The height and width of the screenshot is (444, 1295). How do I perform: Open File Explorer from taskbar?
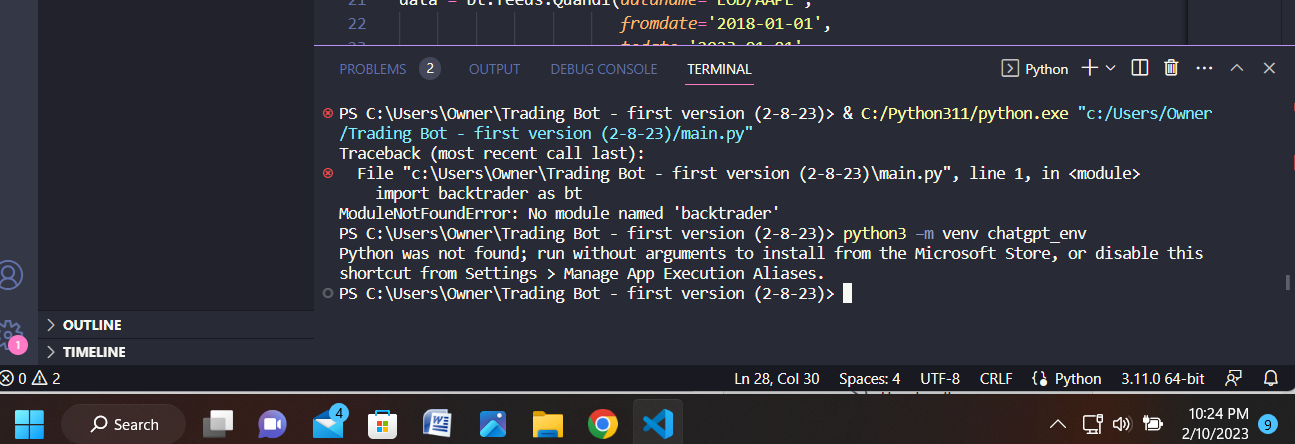pos(547,424)
